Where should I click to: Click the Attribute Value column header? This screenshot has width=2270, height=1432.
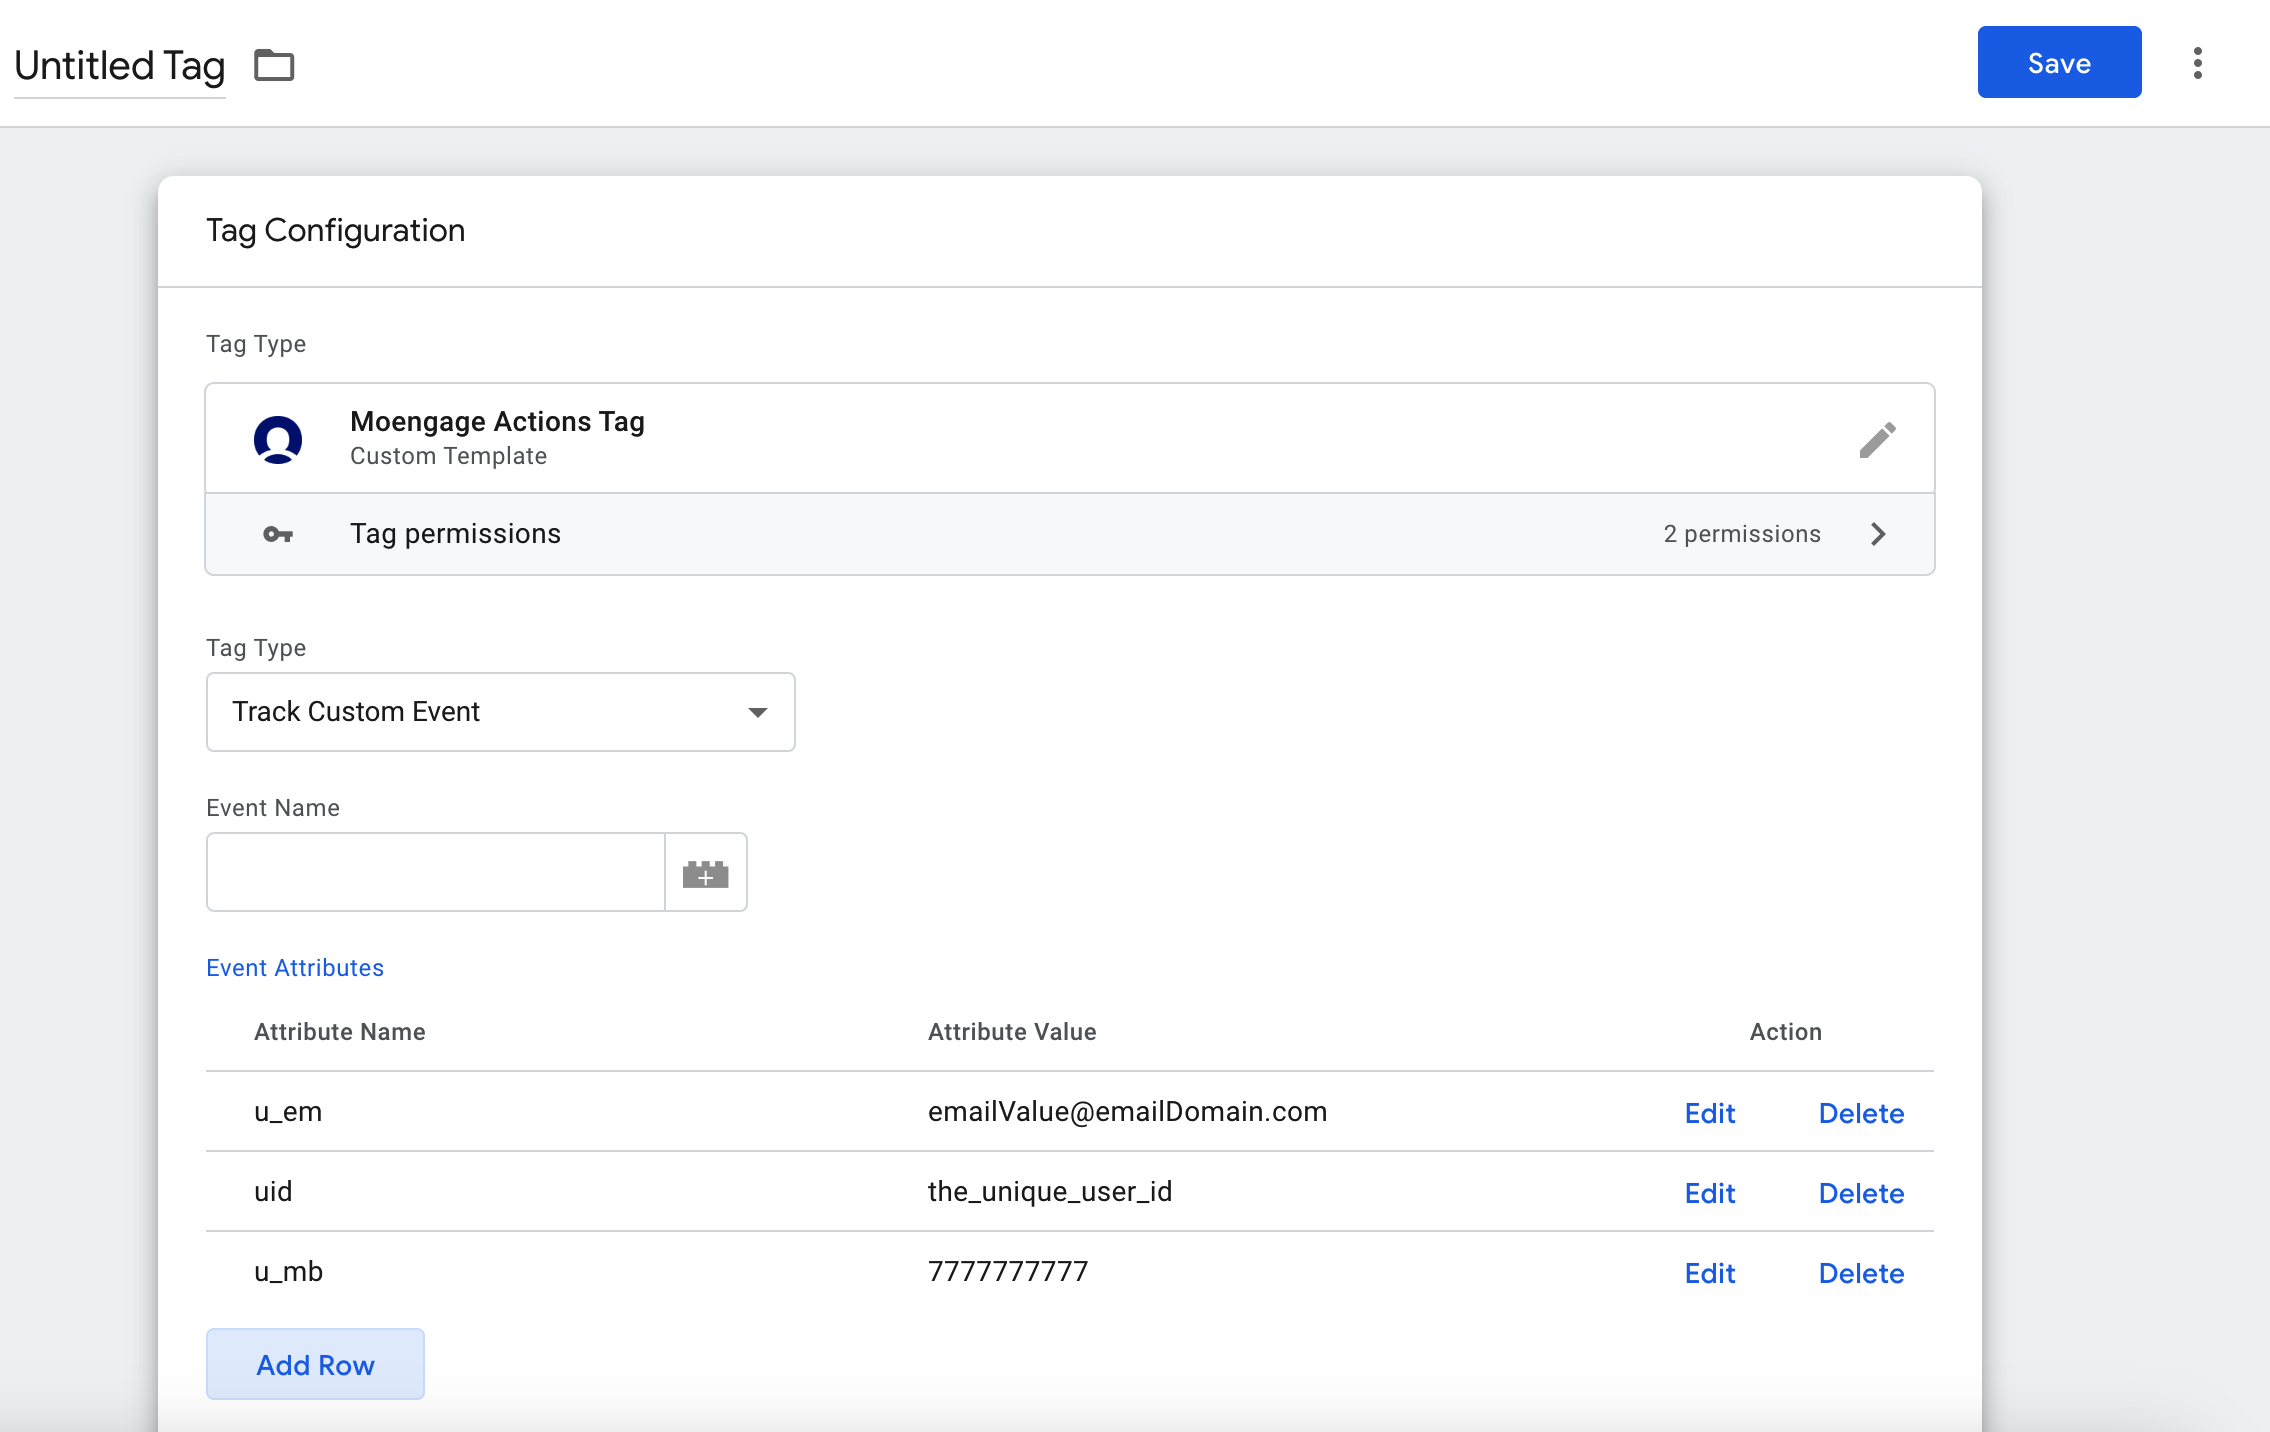pos(1012,1032)
